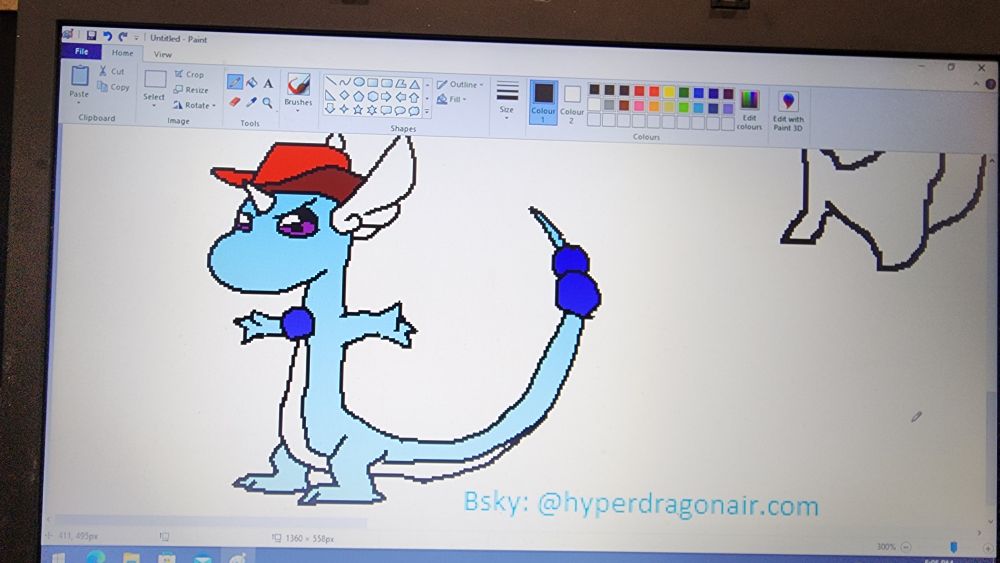Collapse the ribbon with the chevron
Screen dimensions: 1000x563
[976, 84]
